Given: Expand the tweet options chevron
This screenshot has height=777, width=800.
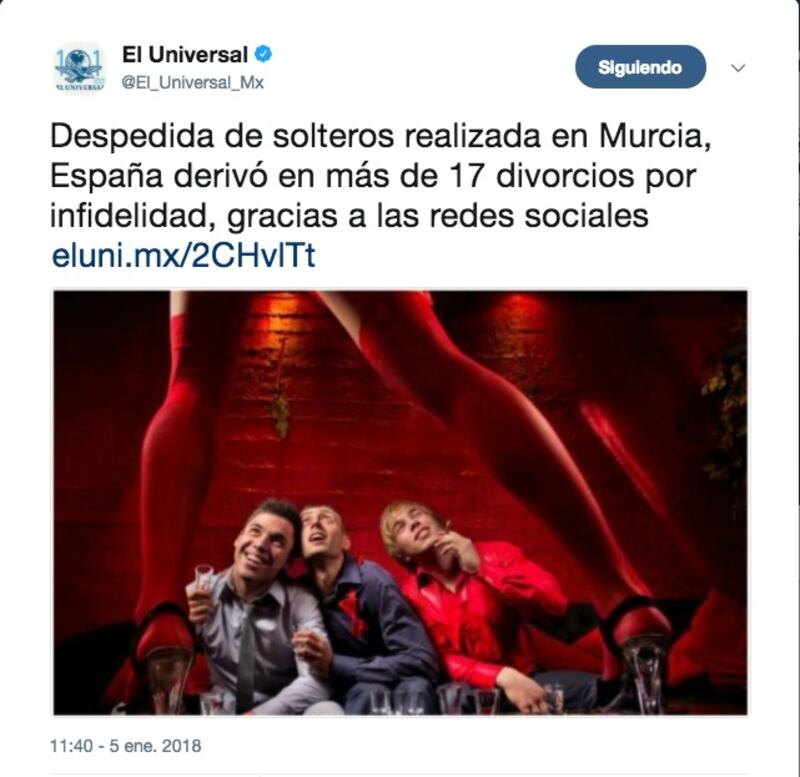Looking at the screenshot, I should coord(738,67).
